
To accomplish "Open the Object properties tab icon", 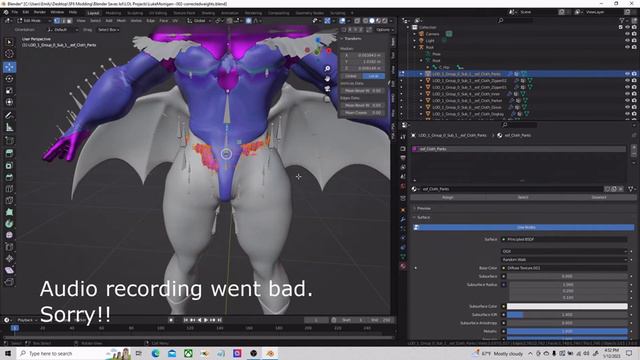I will 403,210.
